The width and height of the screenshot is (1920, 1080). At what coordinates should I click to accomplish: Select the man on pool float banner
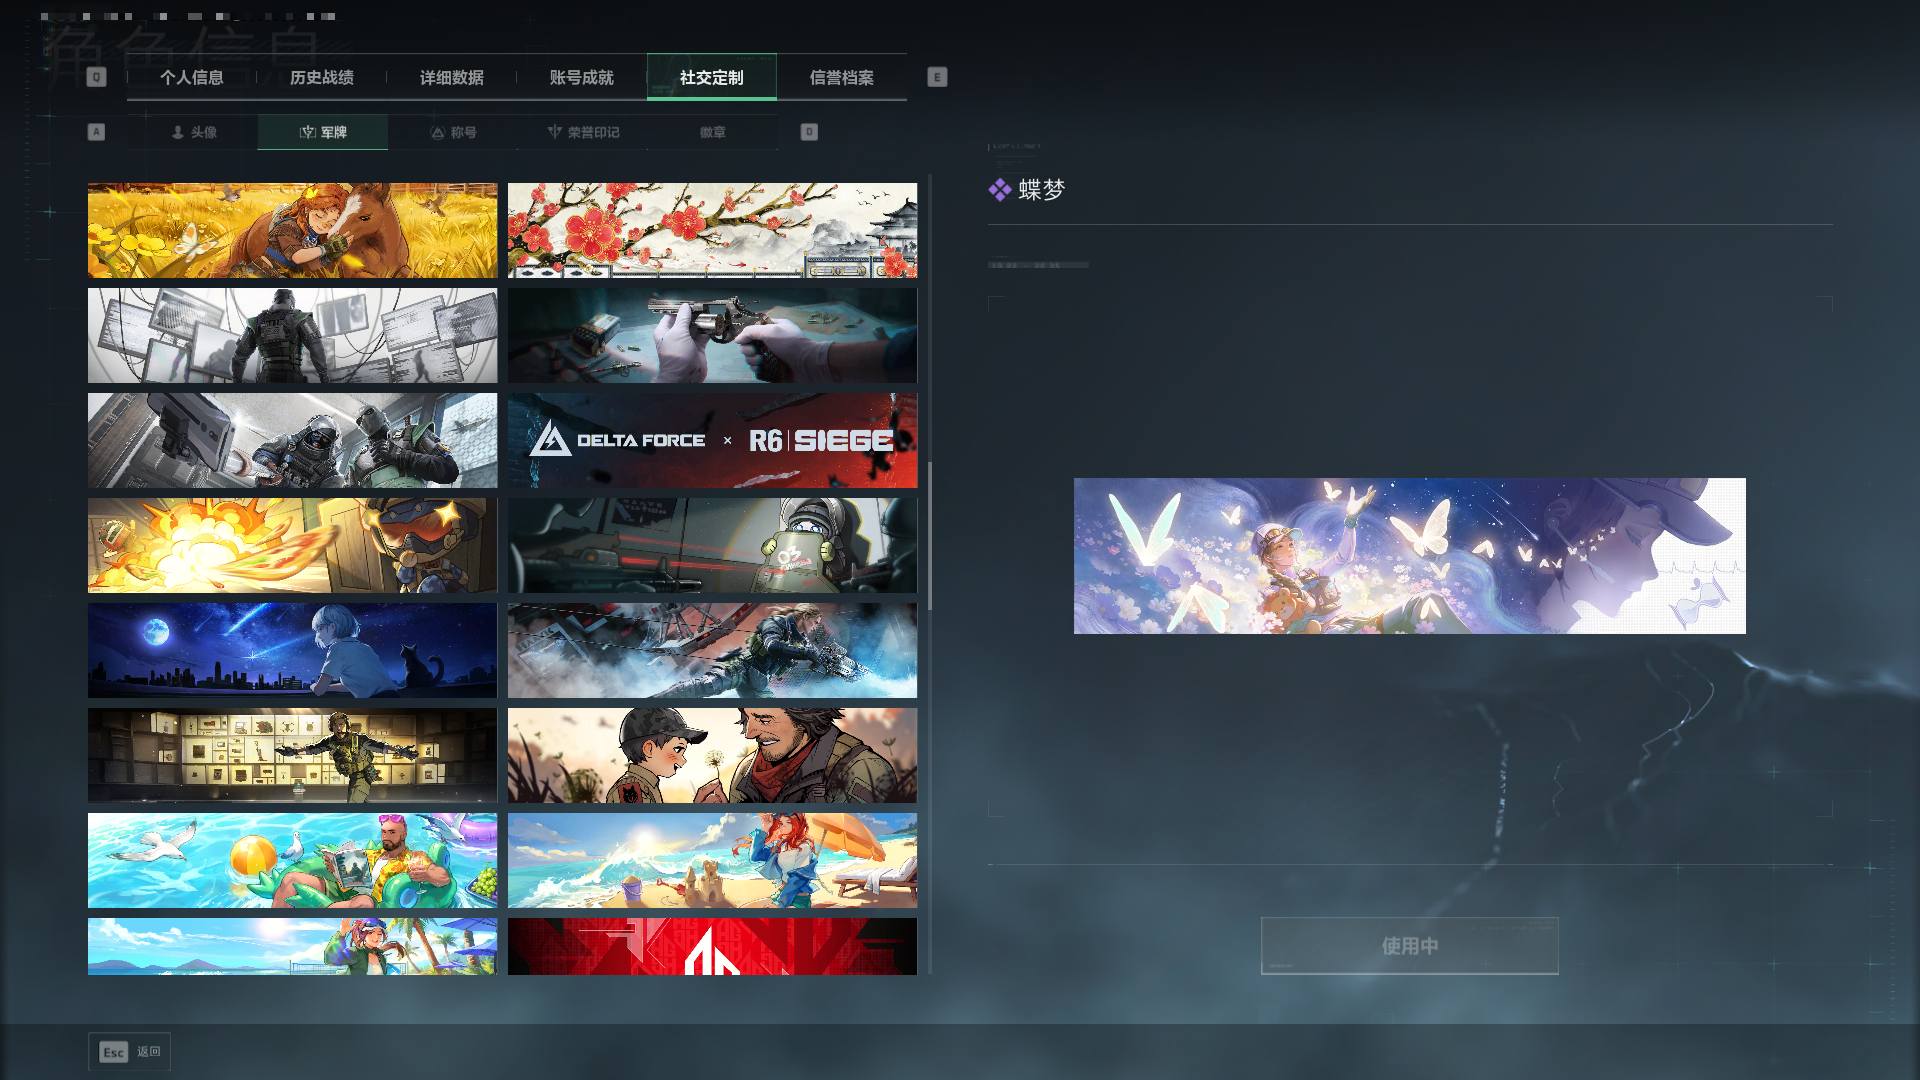click(x=292, y=861)
